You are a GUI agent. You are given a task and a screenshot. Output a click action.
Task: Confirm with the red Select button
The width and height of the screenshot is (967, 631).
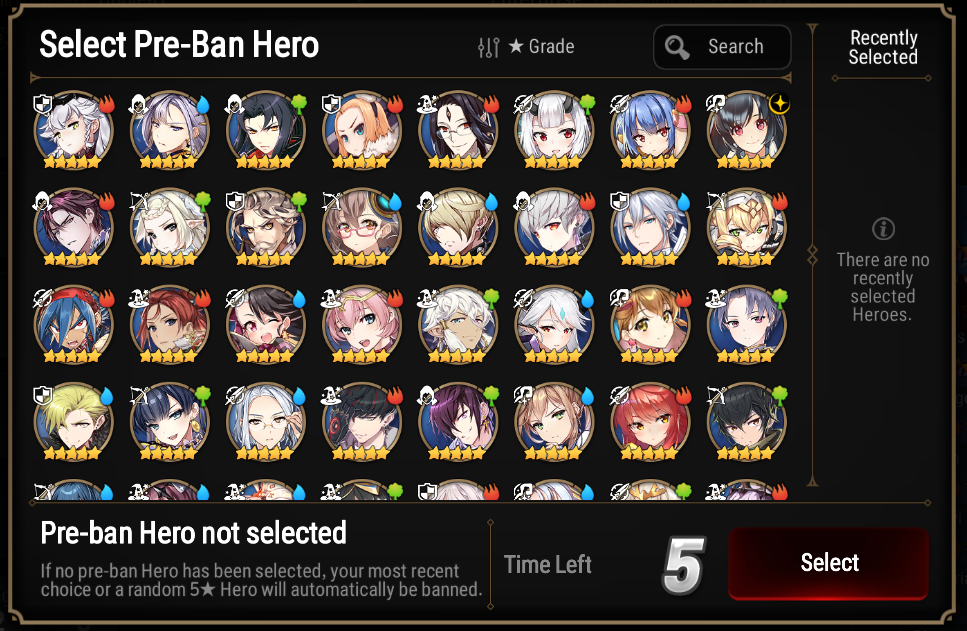[x=828, y=563]
